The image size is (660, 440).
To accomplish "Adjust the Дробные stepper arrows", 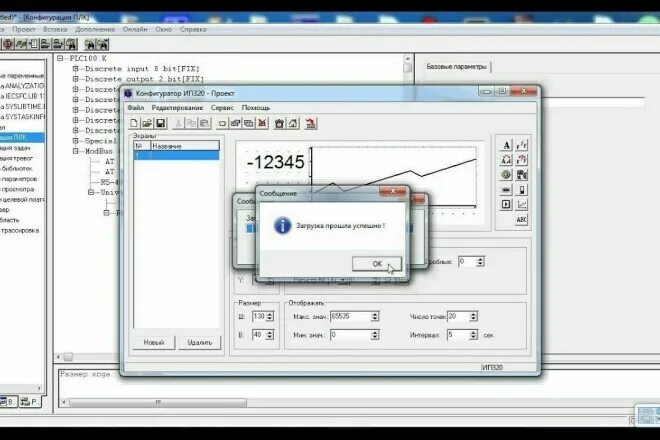I will pos(480,261).
